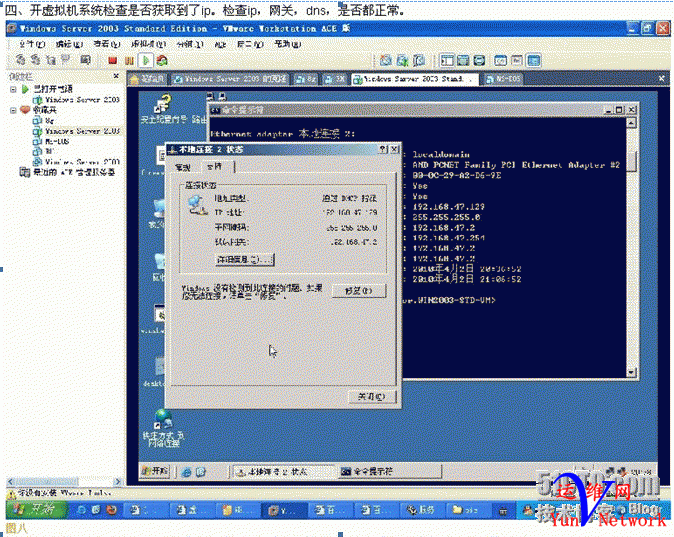
Task: Click the take snapshot icon in VMware toolbar
Action: click(386, 61)
